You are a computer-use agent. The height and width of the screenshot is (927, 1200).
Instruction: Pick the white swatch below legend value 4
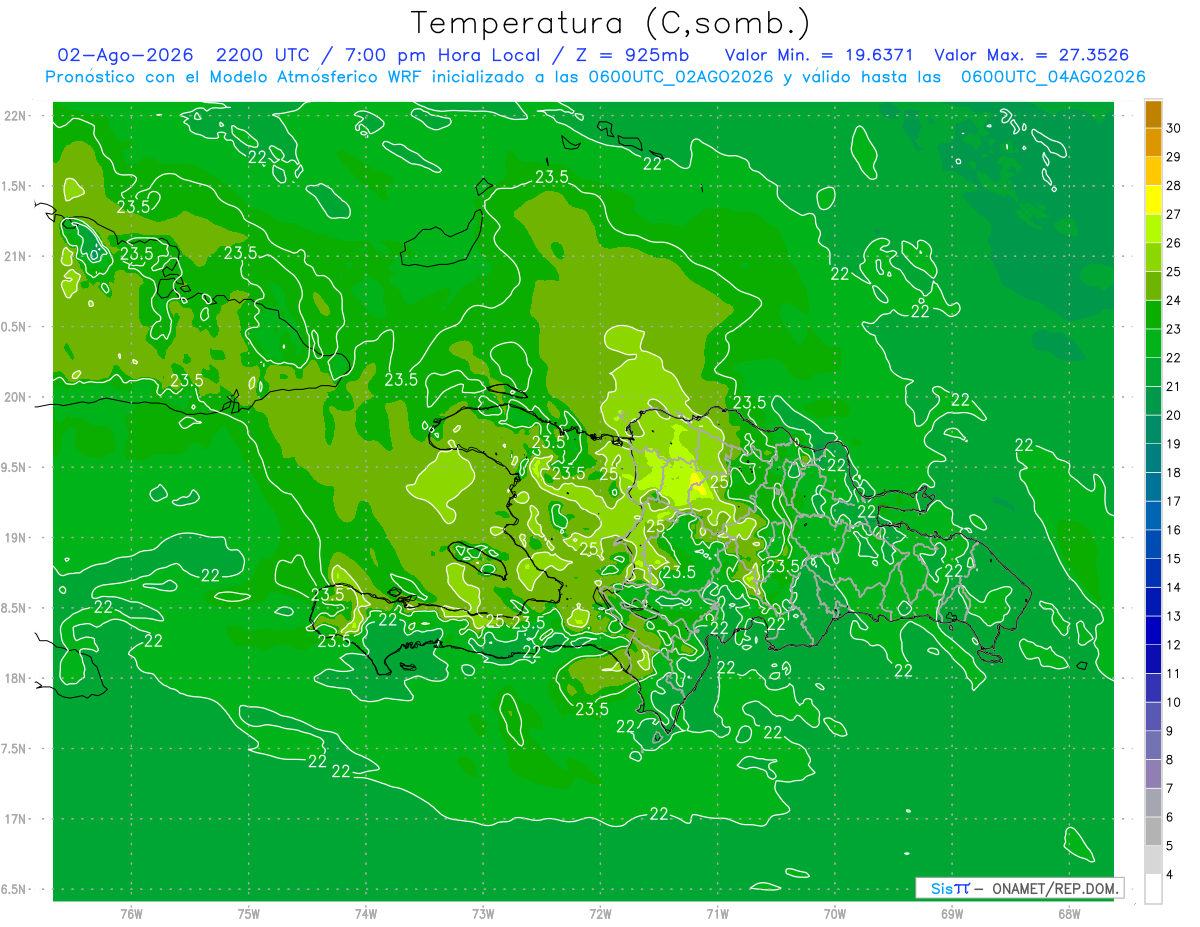point(1153,888)
